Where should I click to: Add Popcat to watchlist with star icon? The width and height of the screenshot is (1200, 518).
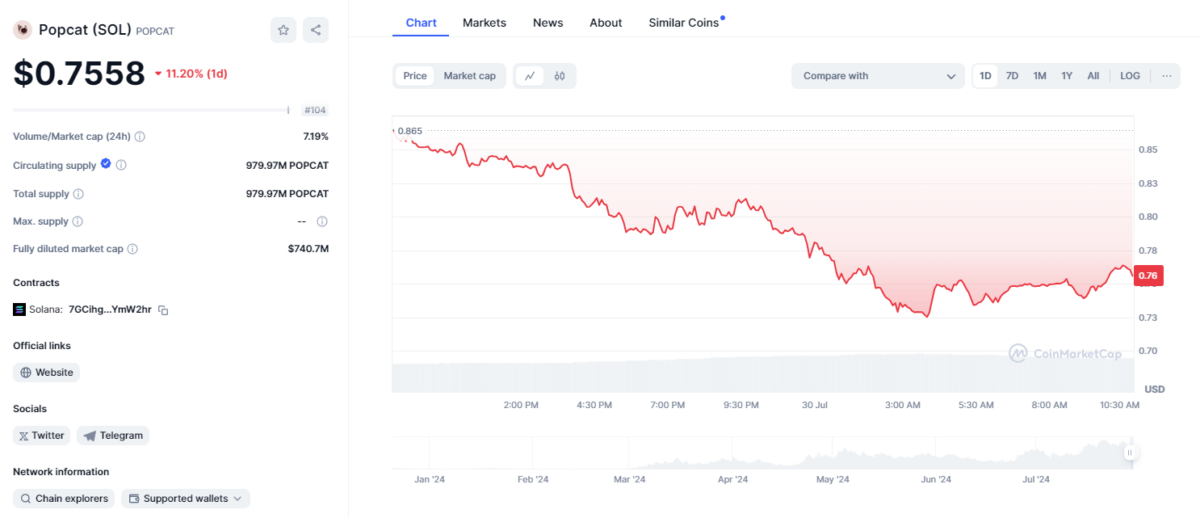click(283, 30)
